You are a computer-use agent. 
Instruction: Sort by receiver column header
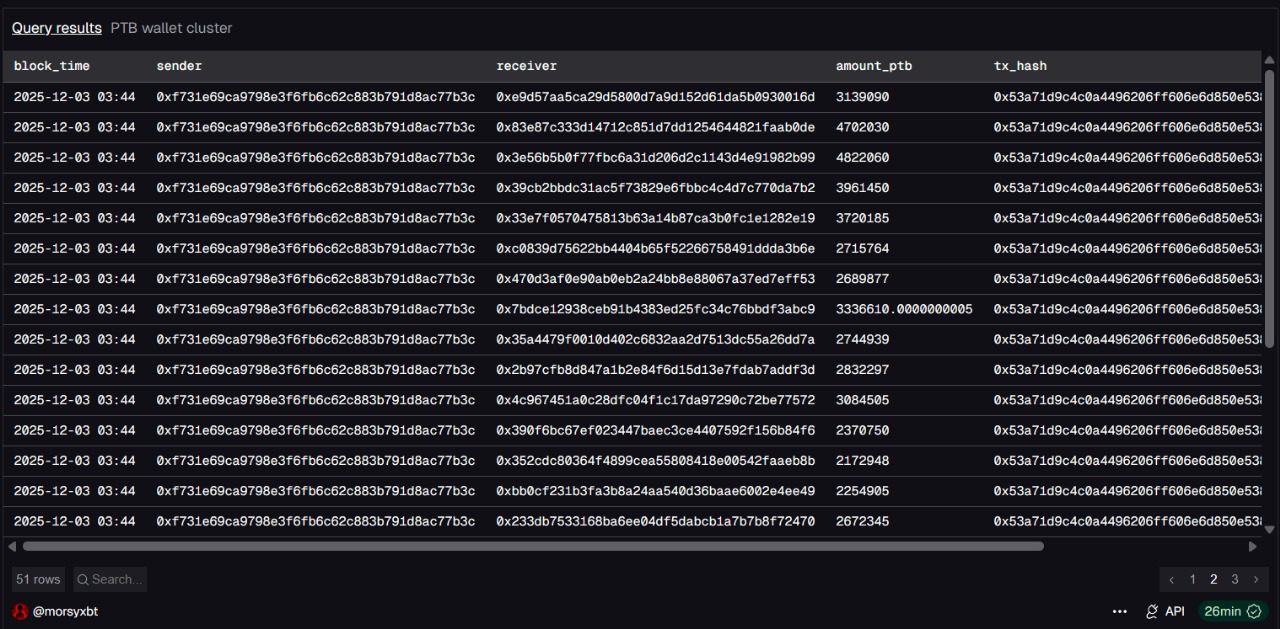[527, 66]
